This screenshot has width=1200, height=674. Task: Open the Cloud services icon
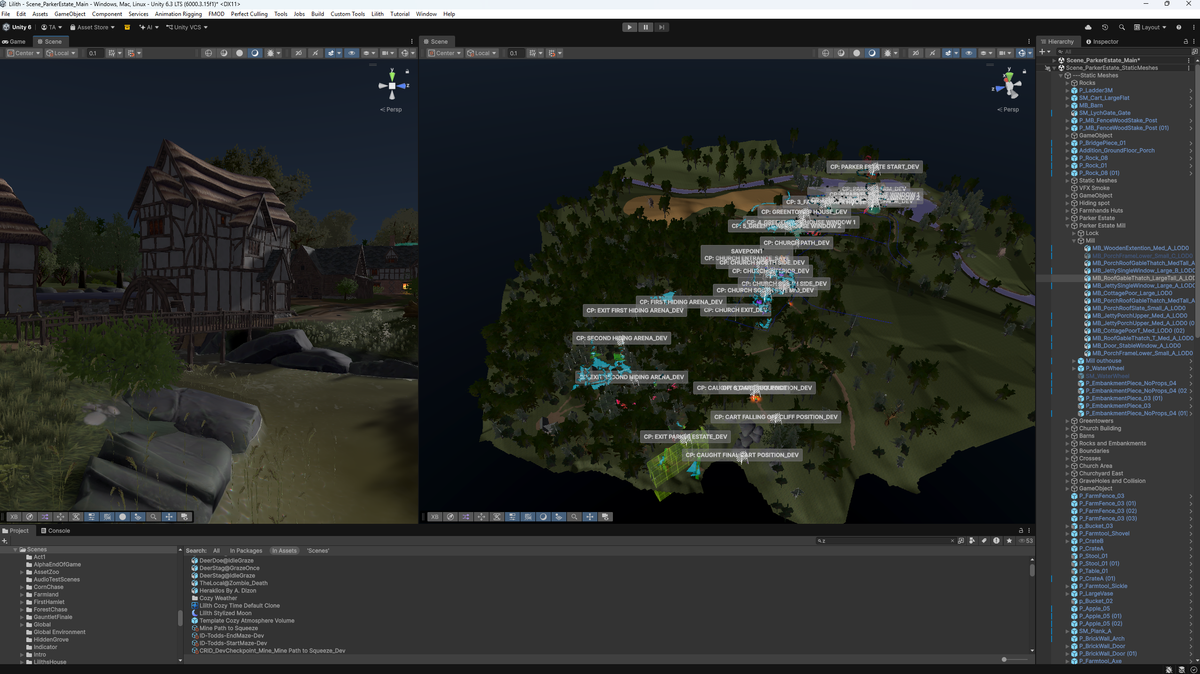coord(1088,27)
